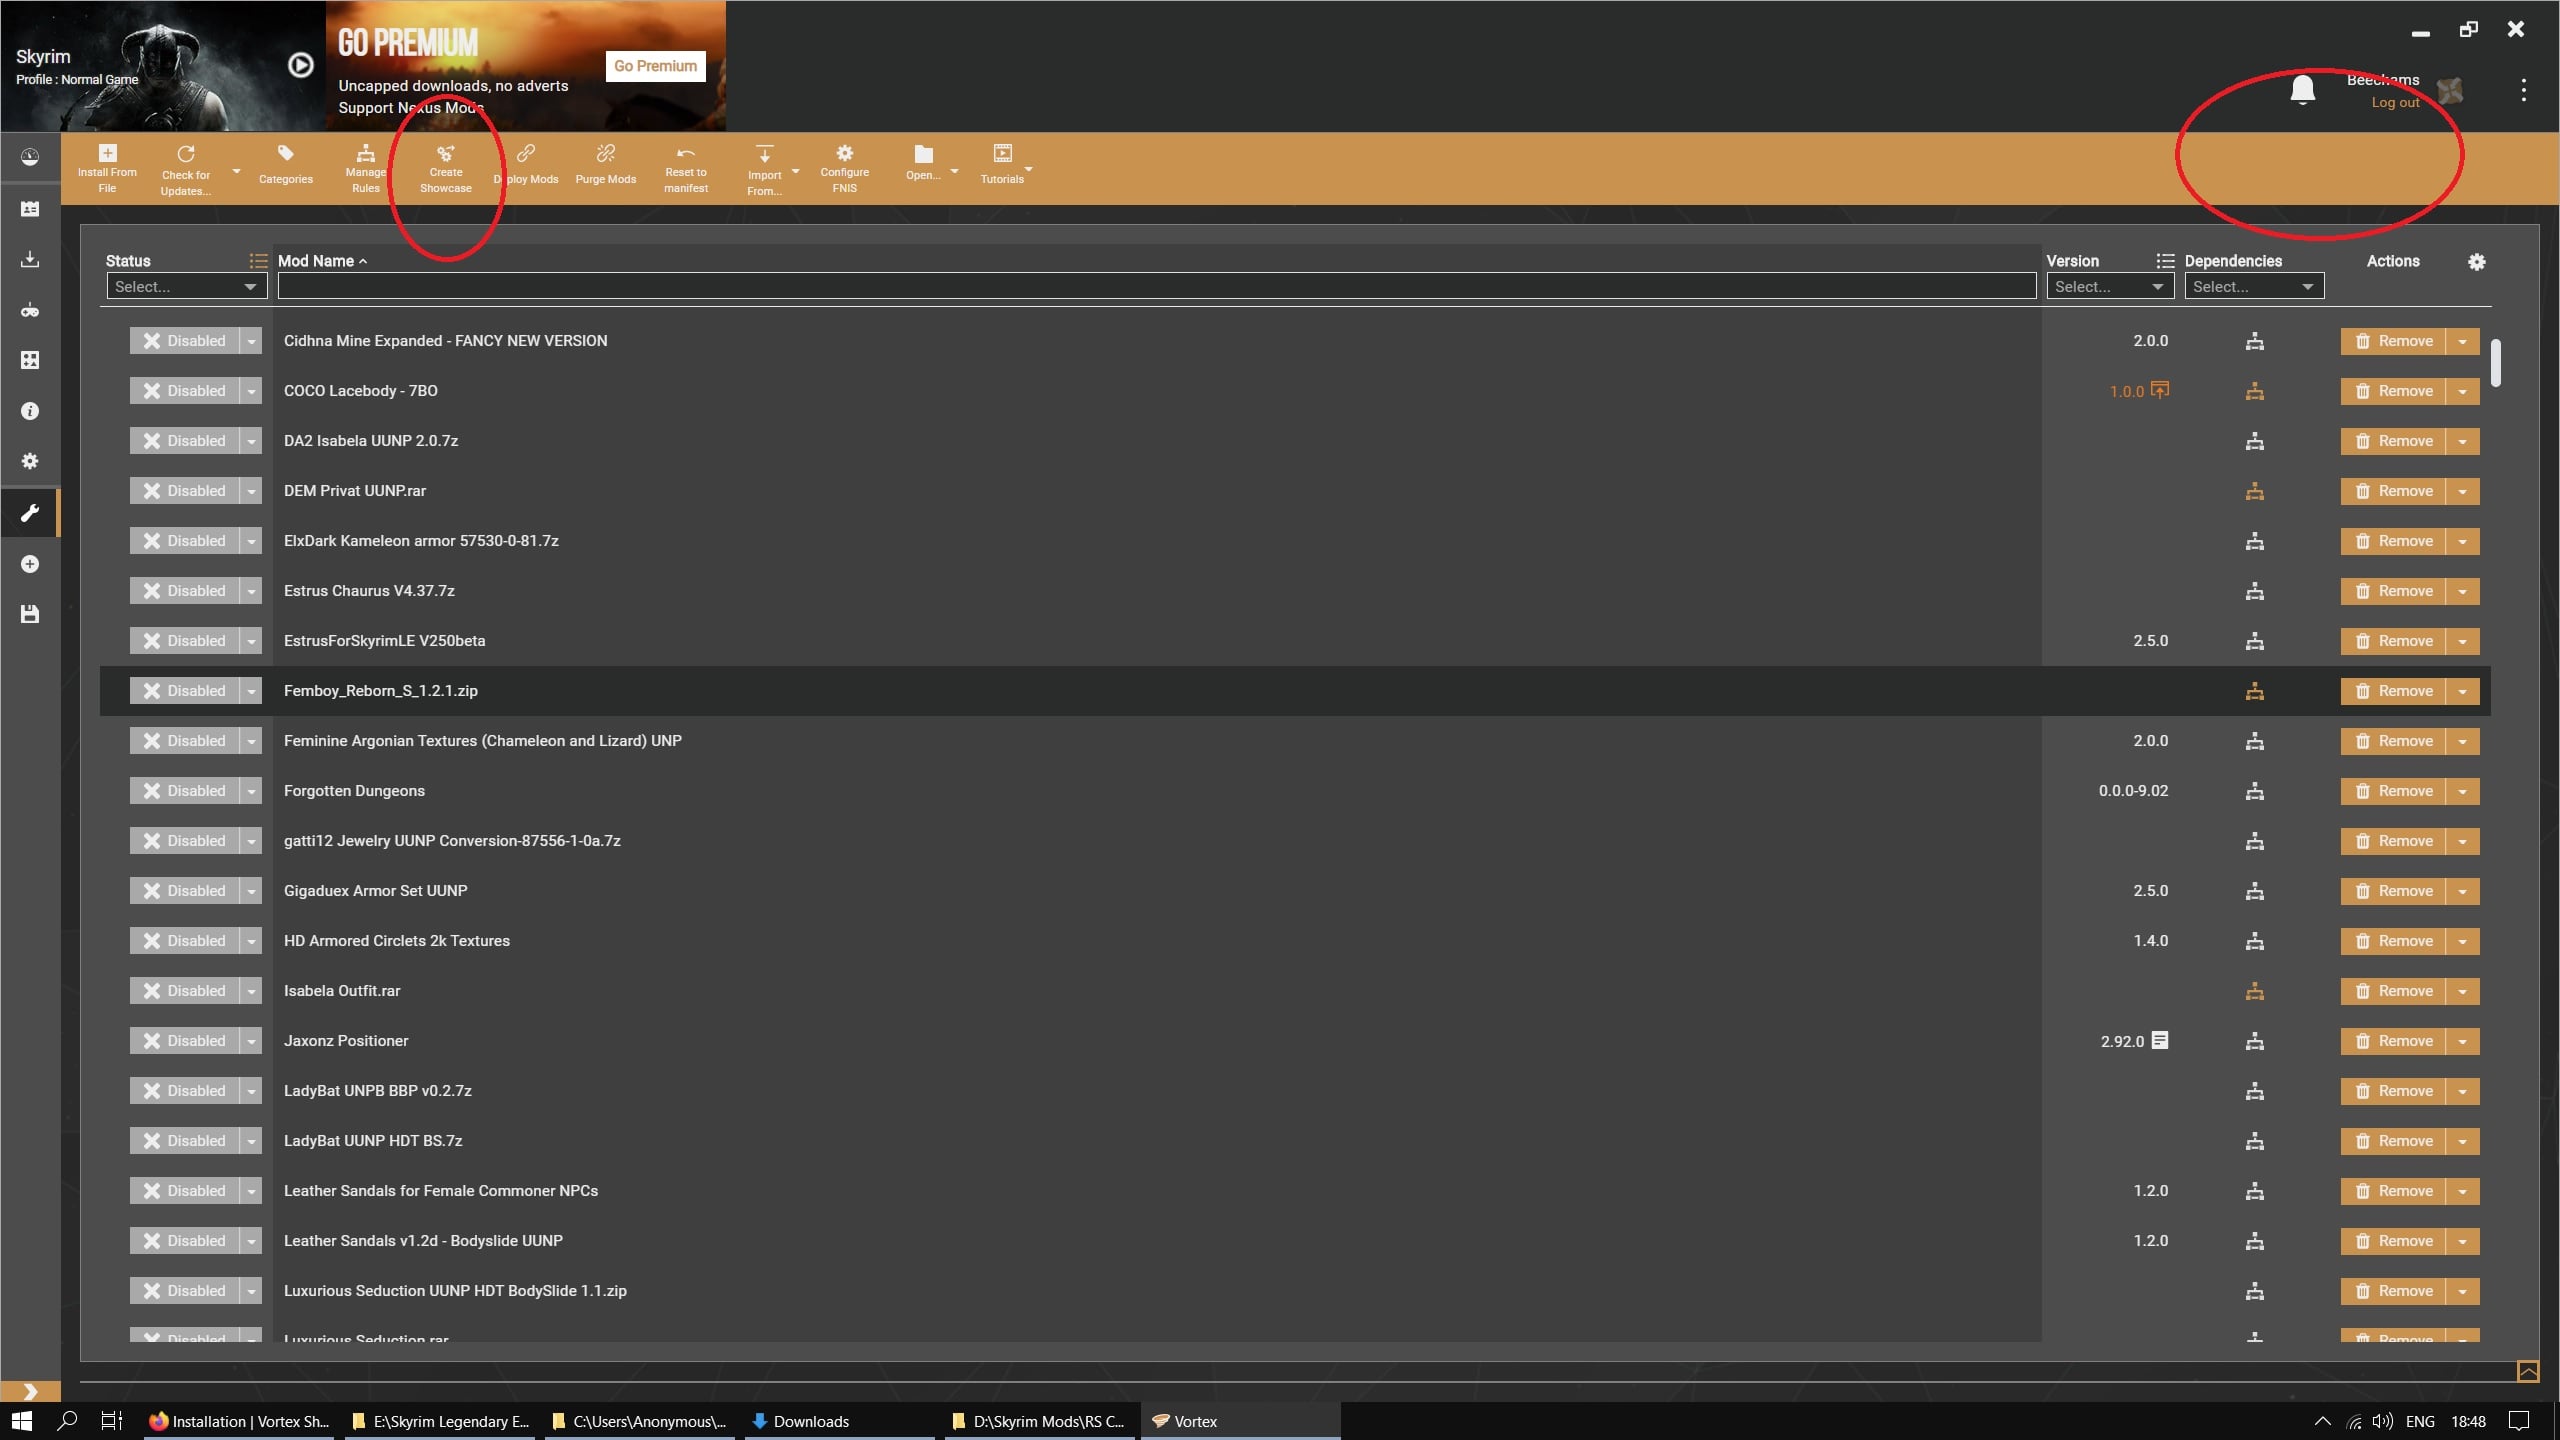This screenshot has width=2560, height=1440.
Task: Click the mod list vertical scrollbar thumb
Action: (2497, 363)
